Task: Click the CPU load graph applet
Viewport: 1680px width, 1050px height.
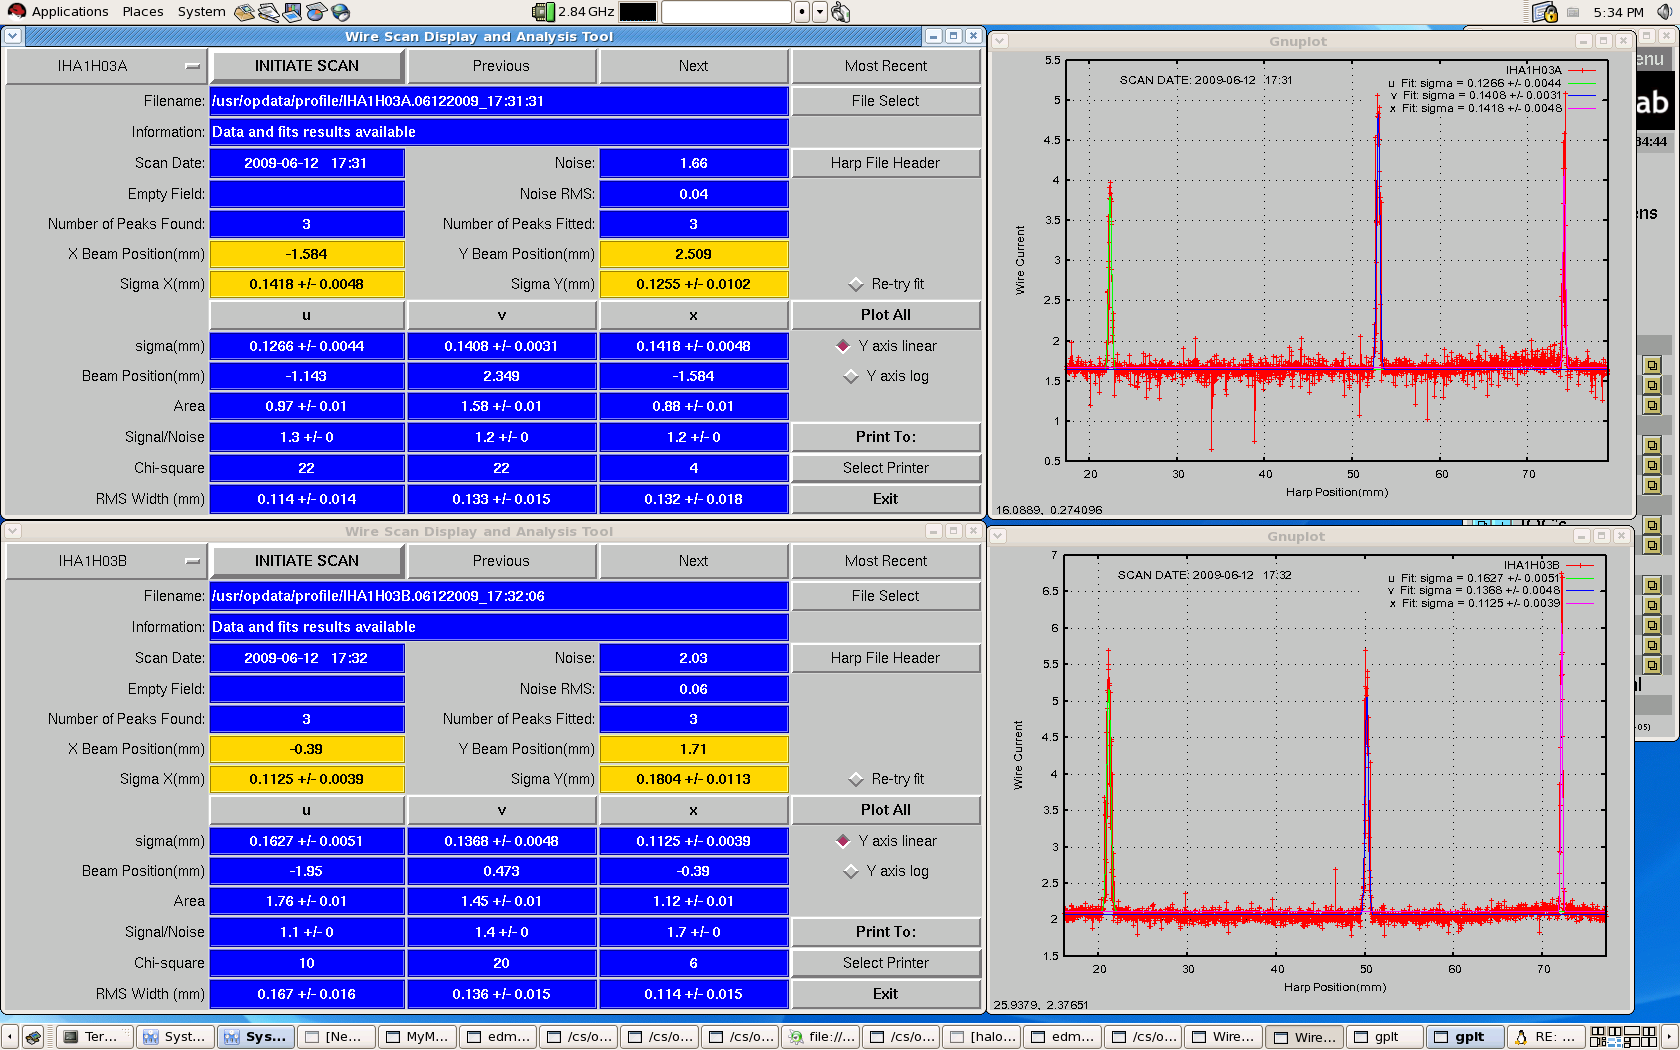Action: point(638,12)
